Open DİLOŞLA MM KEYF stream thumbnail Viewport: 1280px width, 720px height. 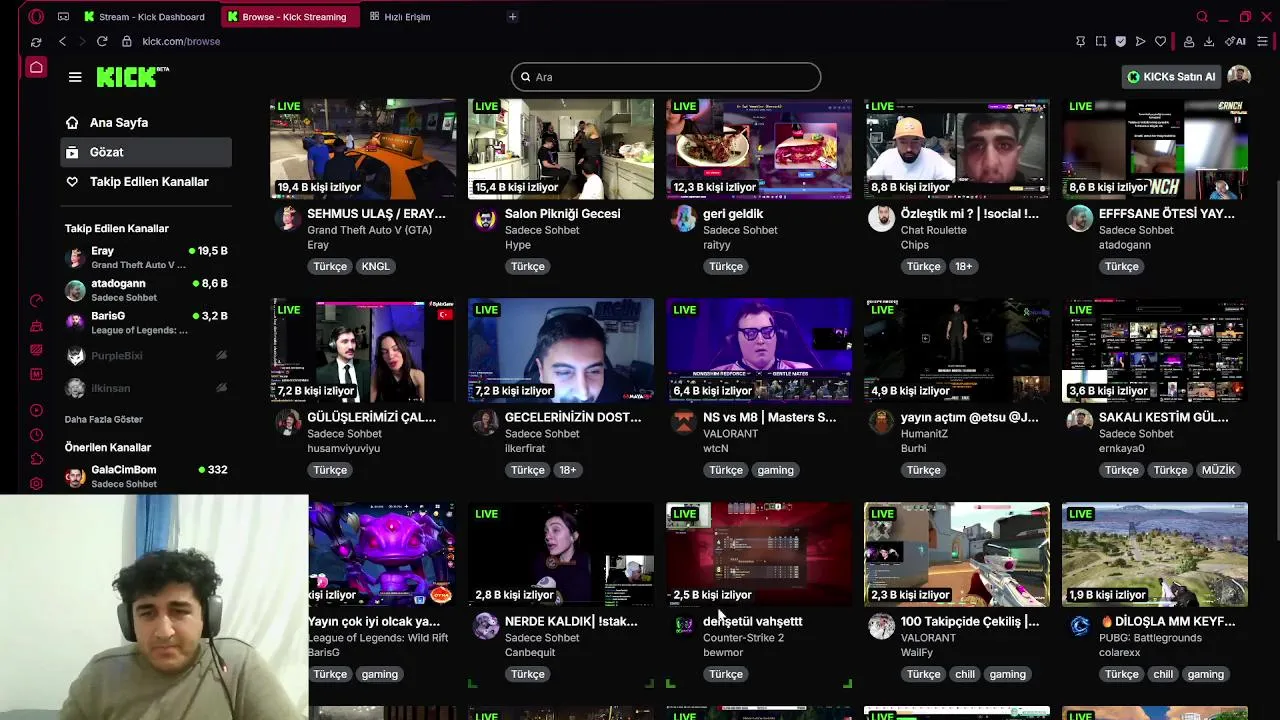[1155, 554]
